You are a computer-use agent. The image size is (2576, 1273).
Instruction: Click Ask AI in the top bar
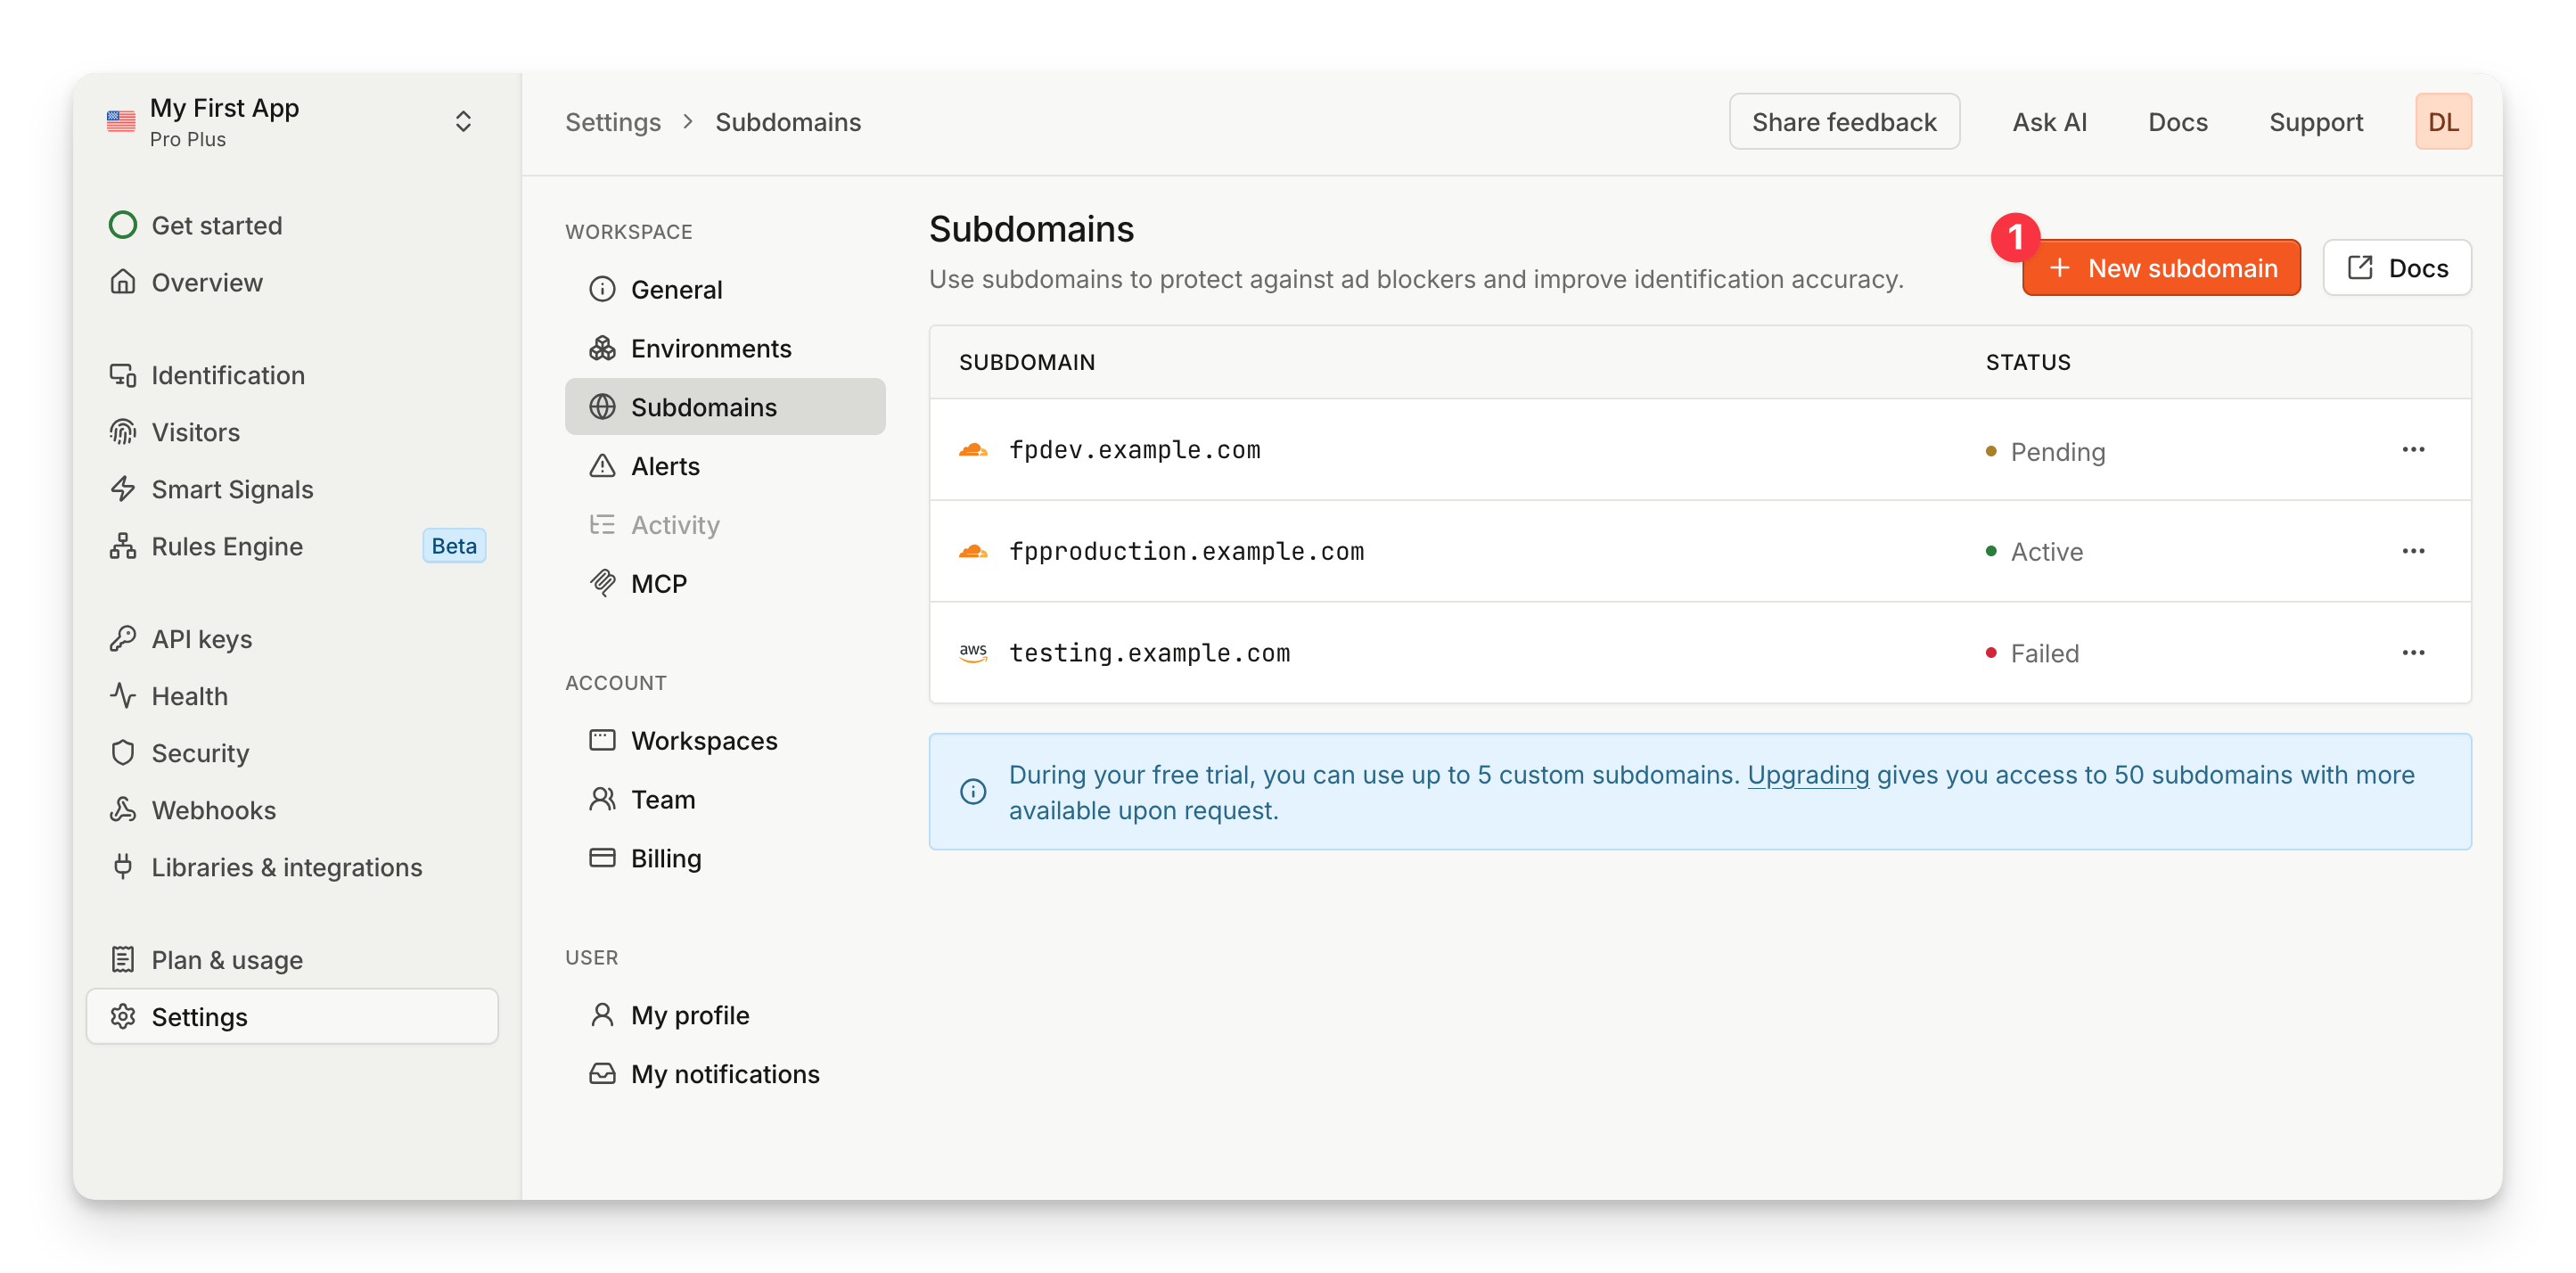[x=2049, y=122]
